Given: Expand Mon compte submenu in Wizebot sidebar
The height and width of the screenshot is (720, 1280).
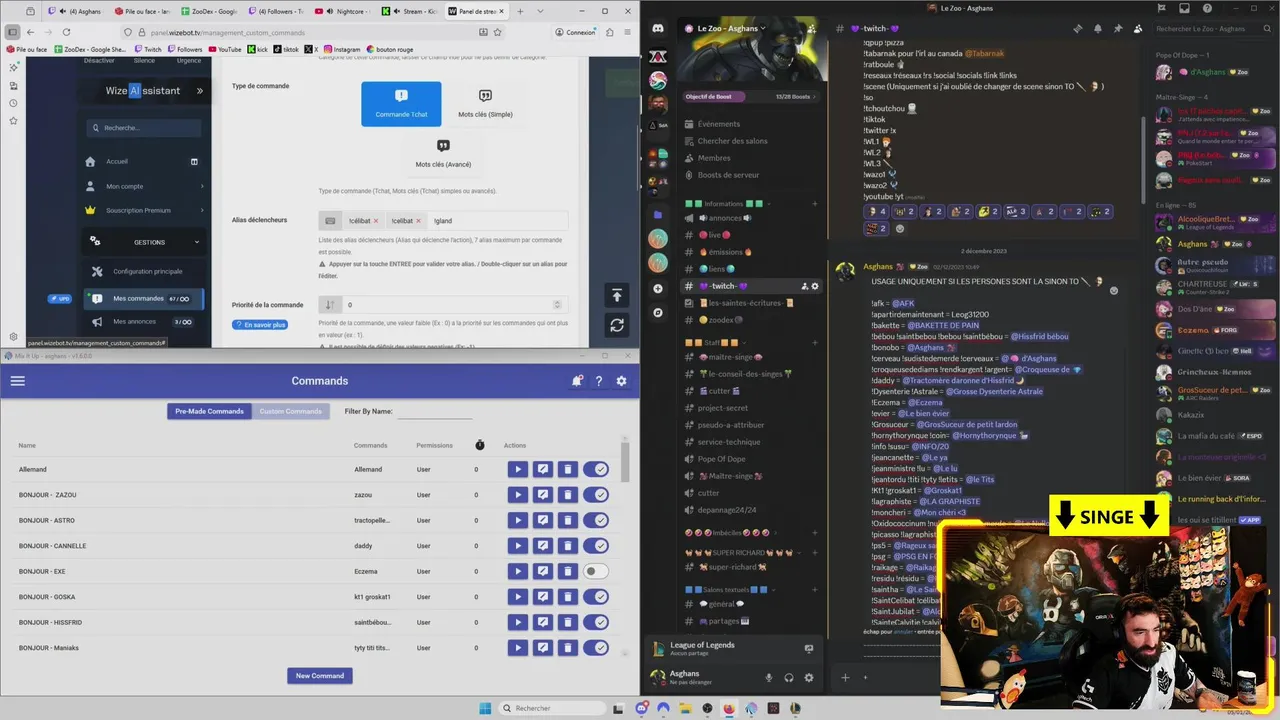Looking at the screenshot, I should point(202,186).
